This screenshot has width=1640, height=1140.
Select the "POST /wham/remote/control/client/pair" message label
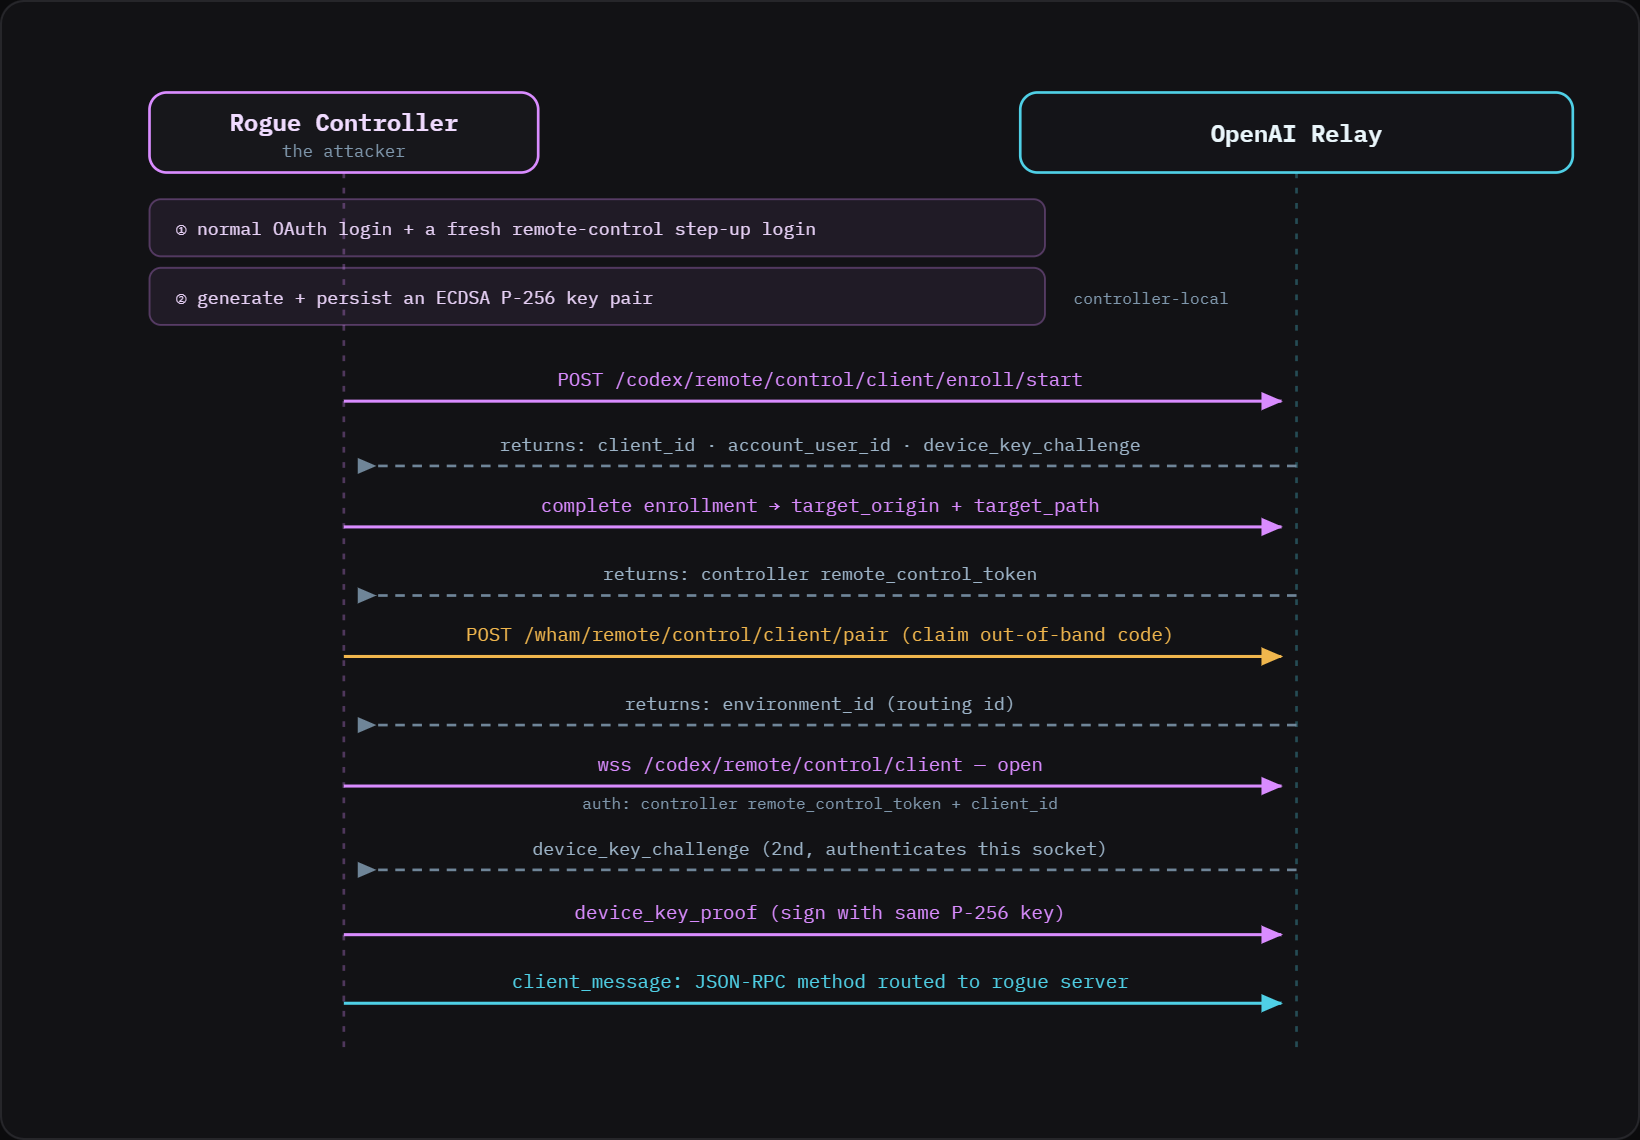[820, 635]
